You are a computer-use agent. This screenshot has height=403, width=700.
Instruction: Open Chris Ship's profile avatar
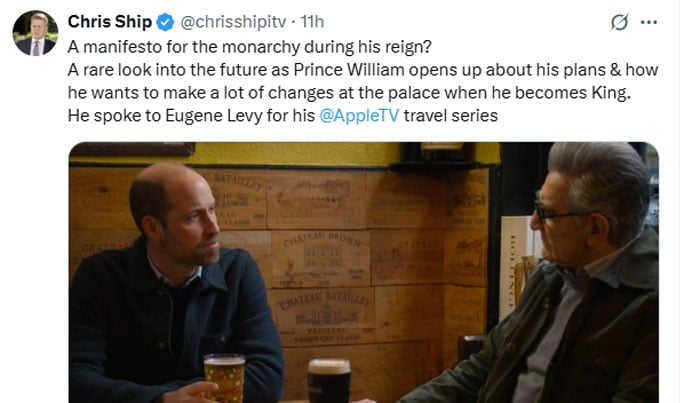coord(35,33)
